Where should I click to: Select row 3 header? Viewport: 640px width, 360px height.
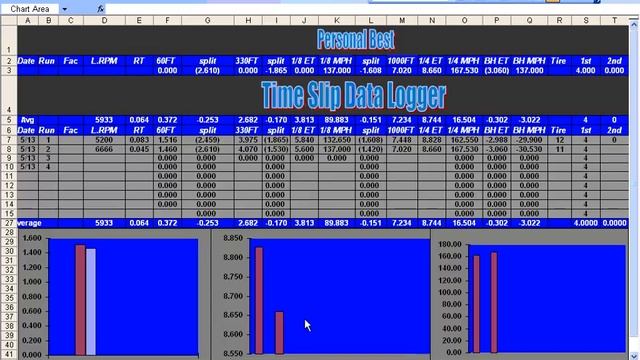9,71
